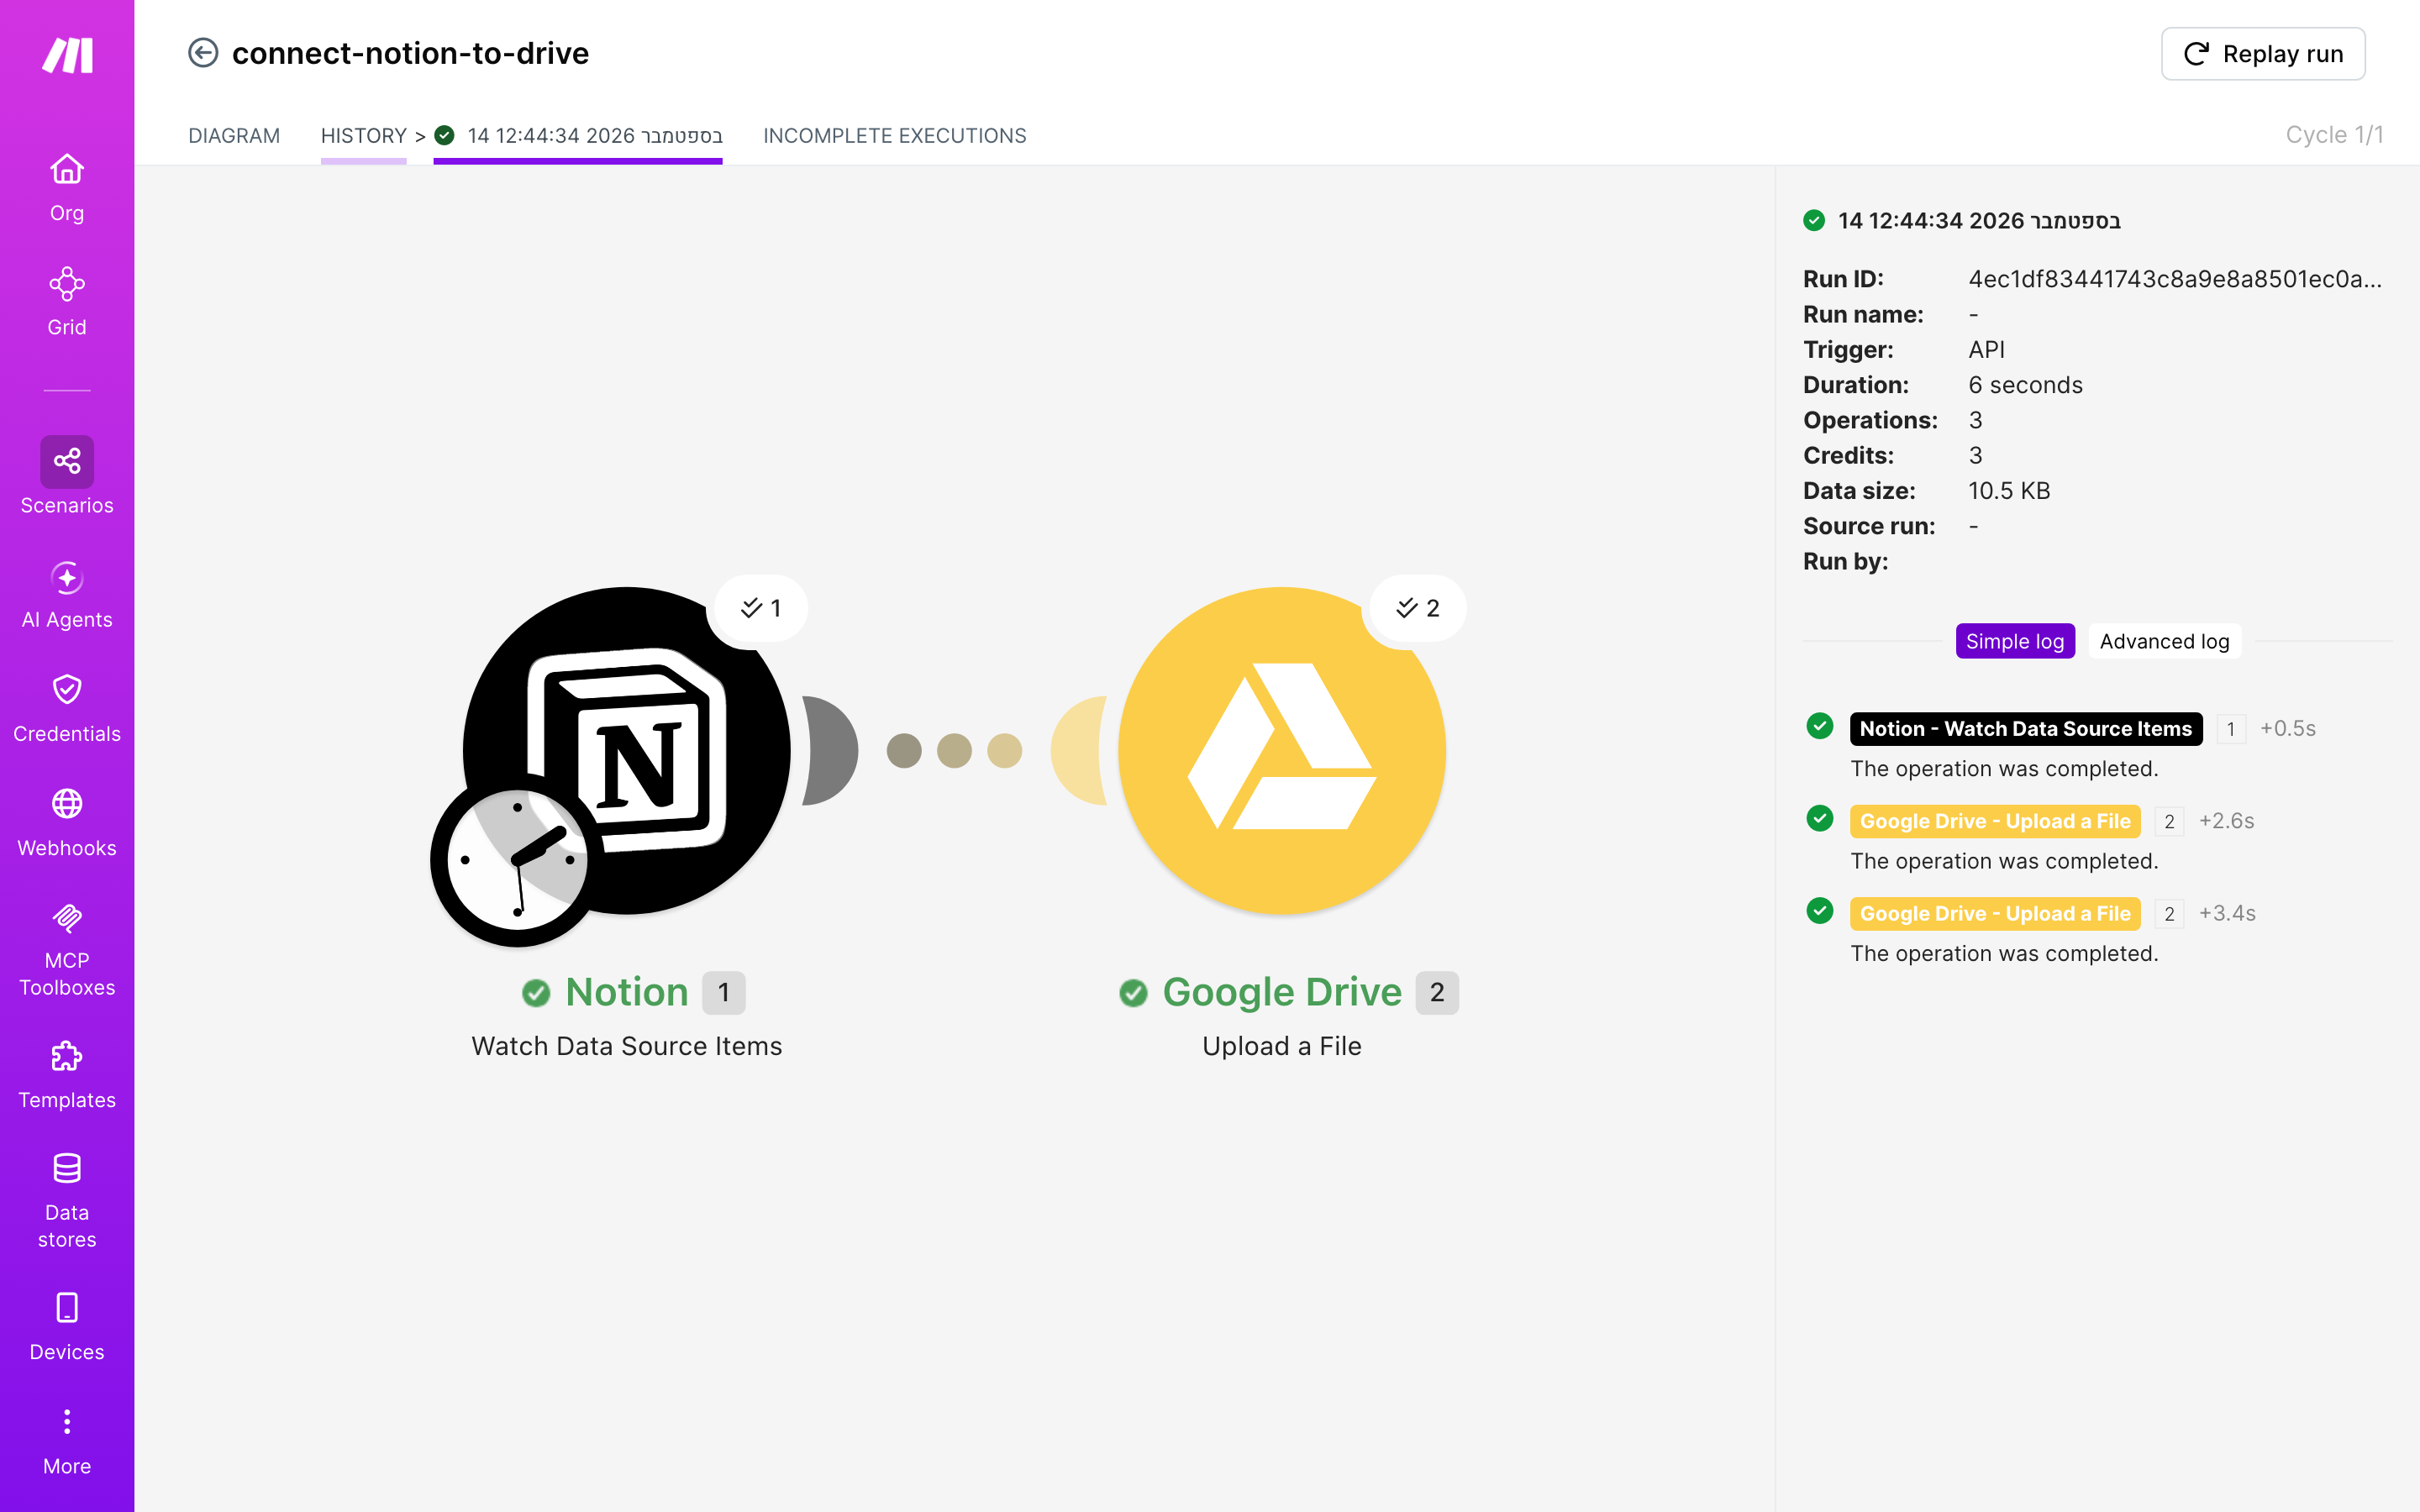Expand the More menu in the sidebar
This screenshot has width=2420, height=1512.
click(x=67, y=1442)
